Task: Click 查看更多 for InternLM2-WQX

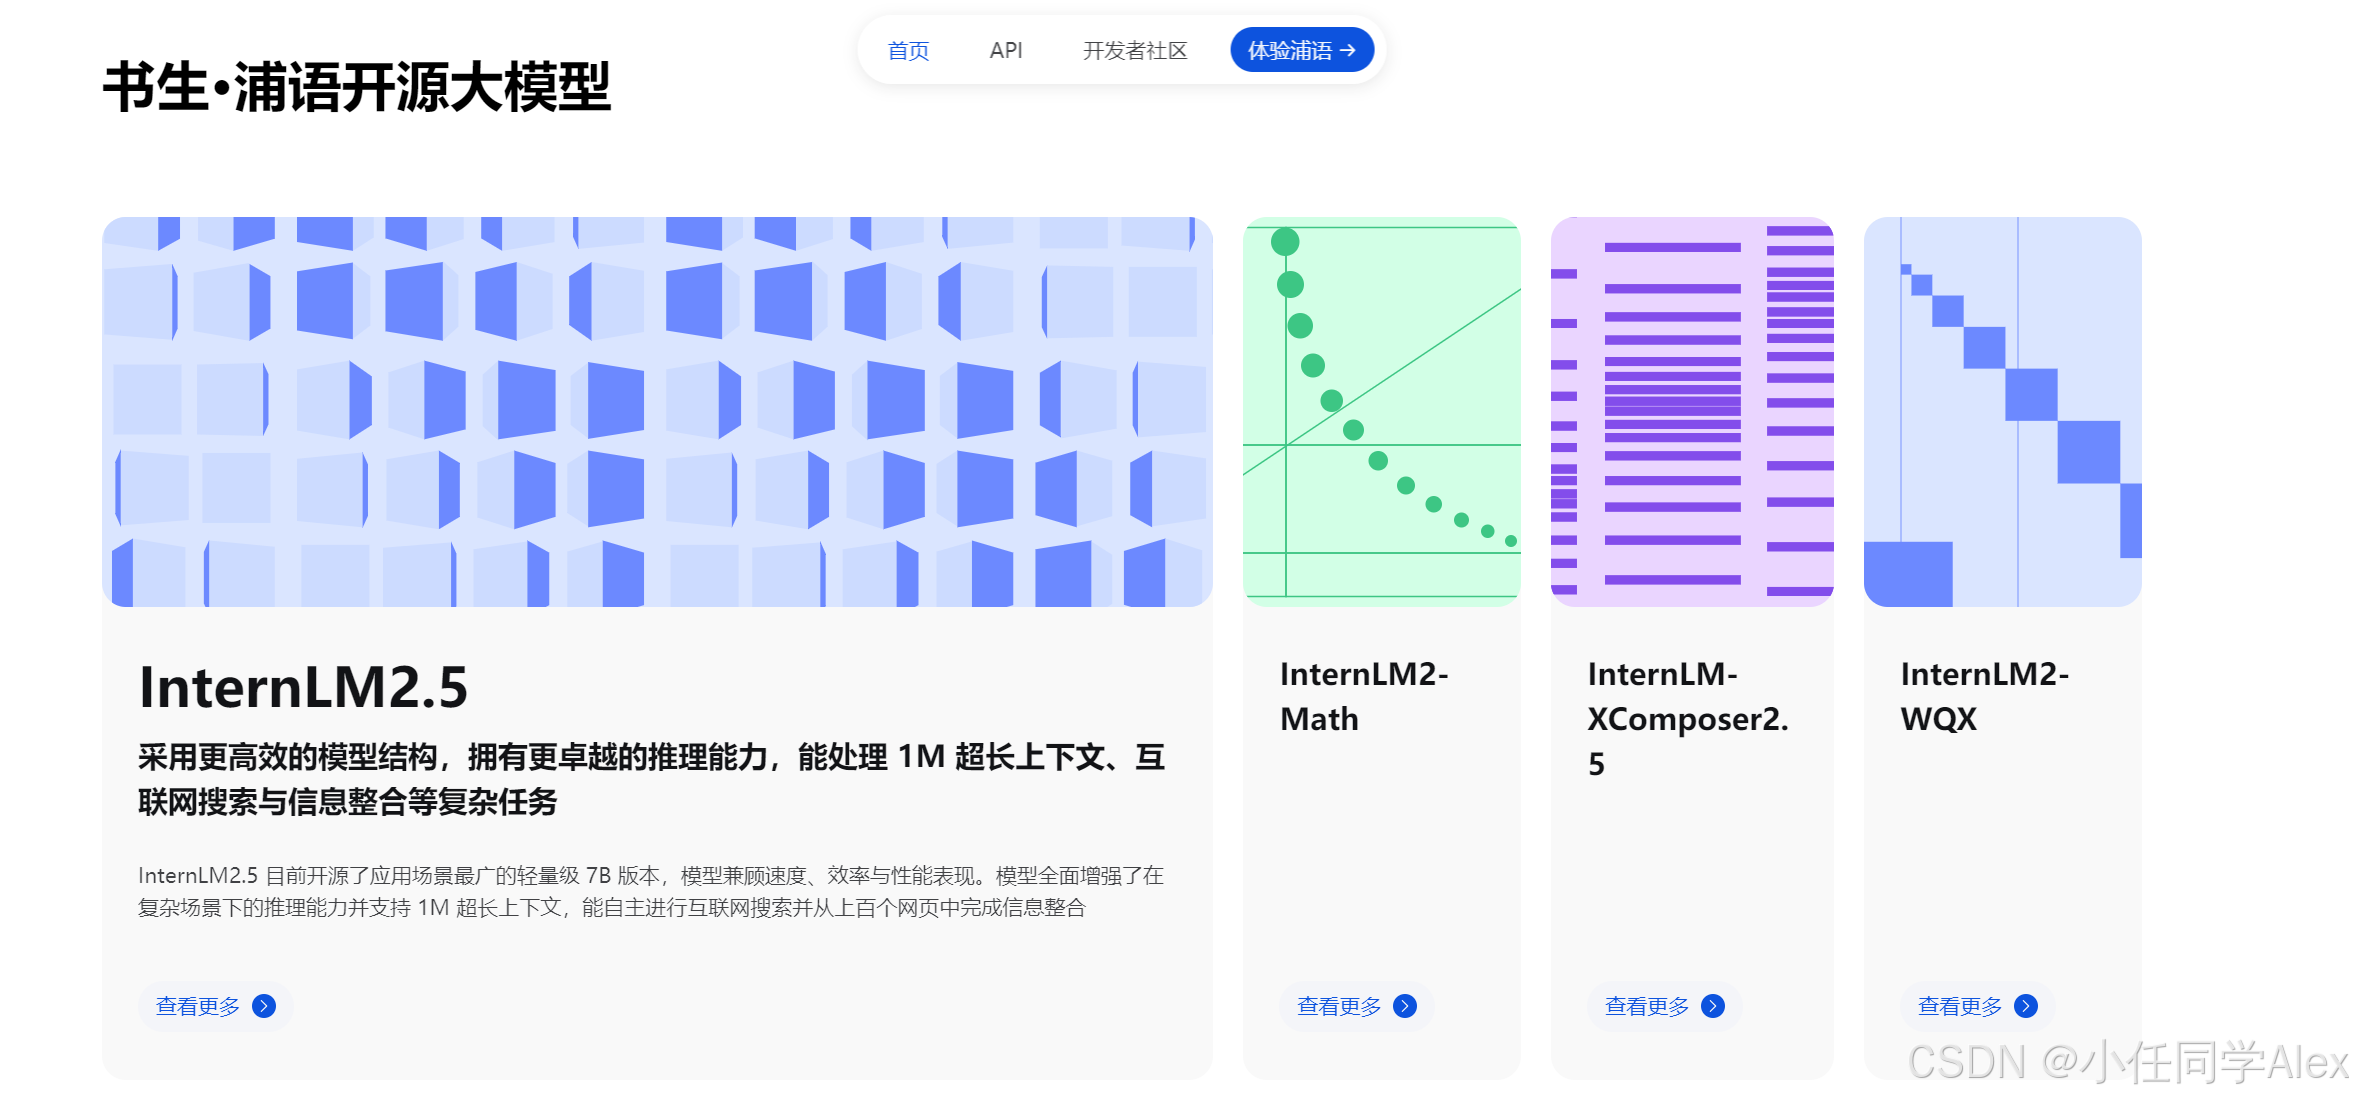Action: (1960, 1006)
